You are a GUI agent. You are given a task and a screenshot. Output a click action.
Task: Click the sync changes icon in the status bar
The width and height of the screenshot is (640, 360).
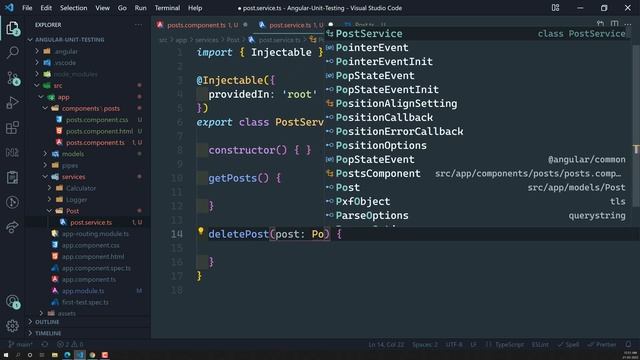click(x=44, y=344)
